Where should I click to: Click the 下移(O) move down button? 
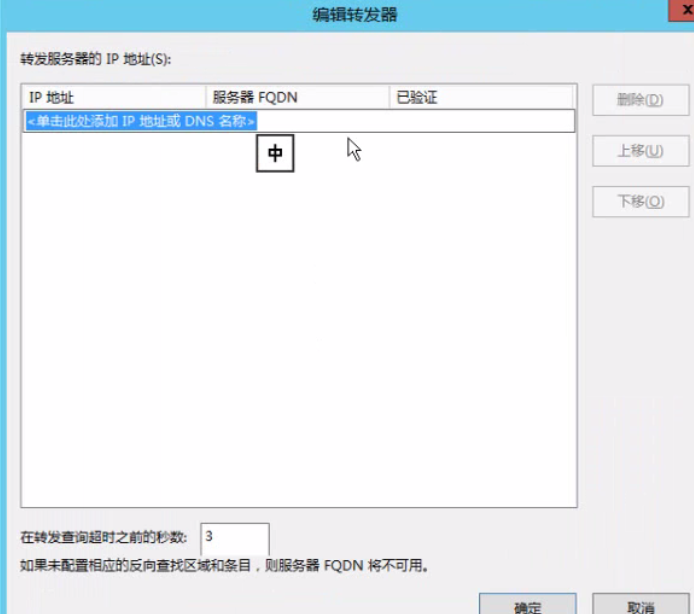(640, 202)
